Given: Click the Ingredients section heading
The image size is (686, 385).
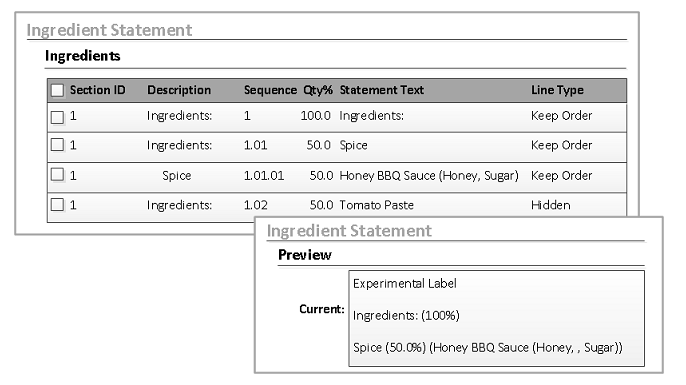Looking at the screenshot, I should [83, 56].
